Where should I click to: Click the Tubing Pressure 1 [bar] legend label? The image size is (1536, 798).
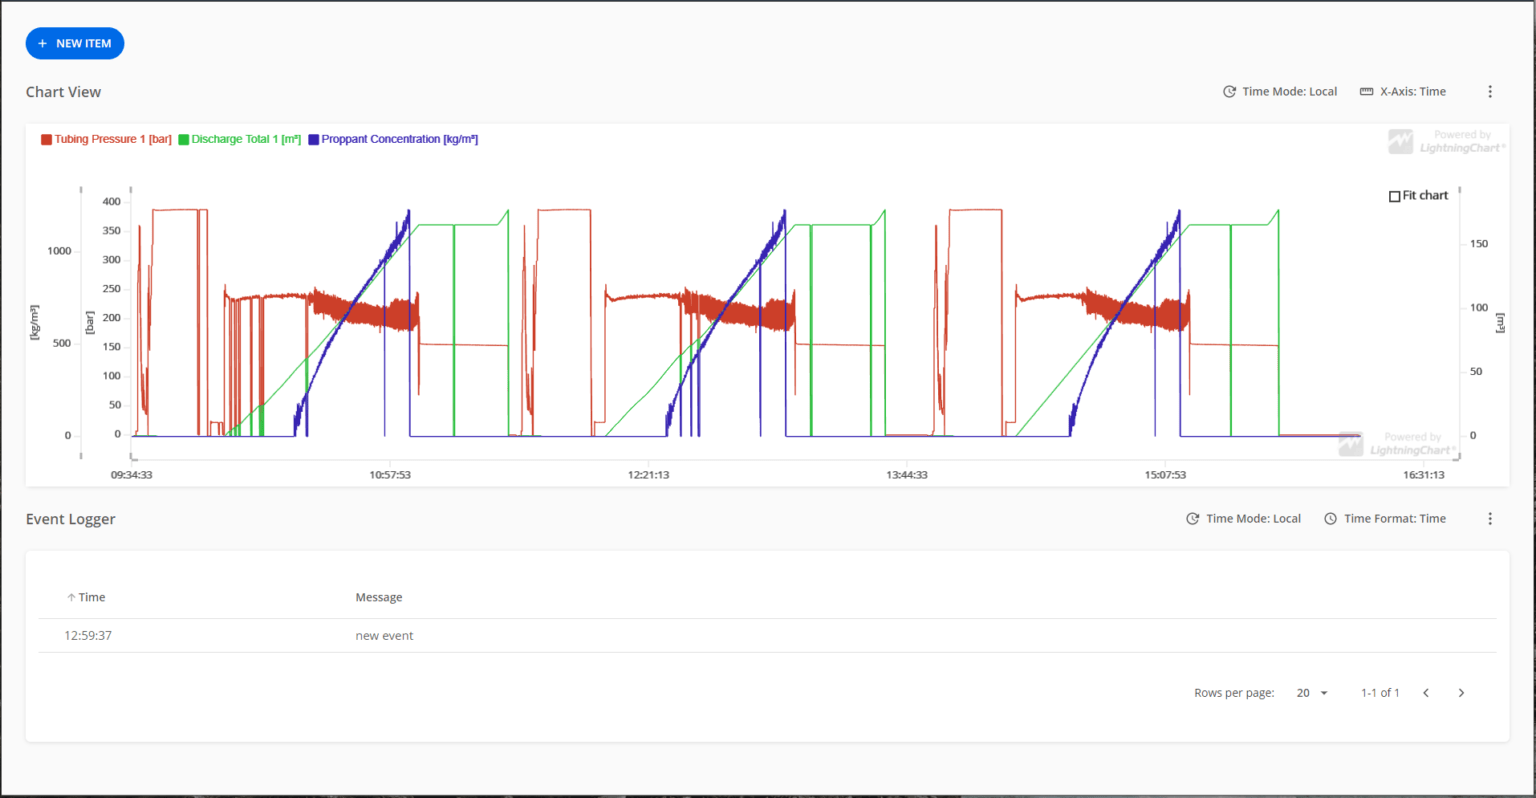113,140
